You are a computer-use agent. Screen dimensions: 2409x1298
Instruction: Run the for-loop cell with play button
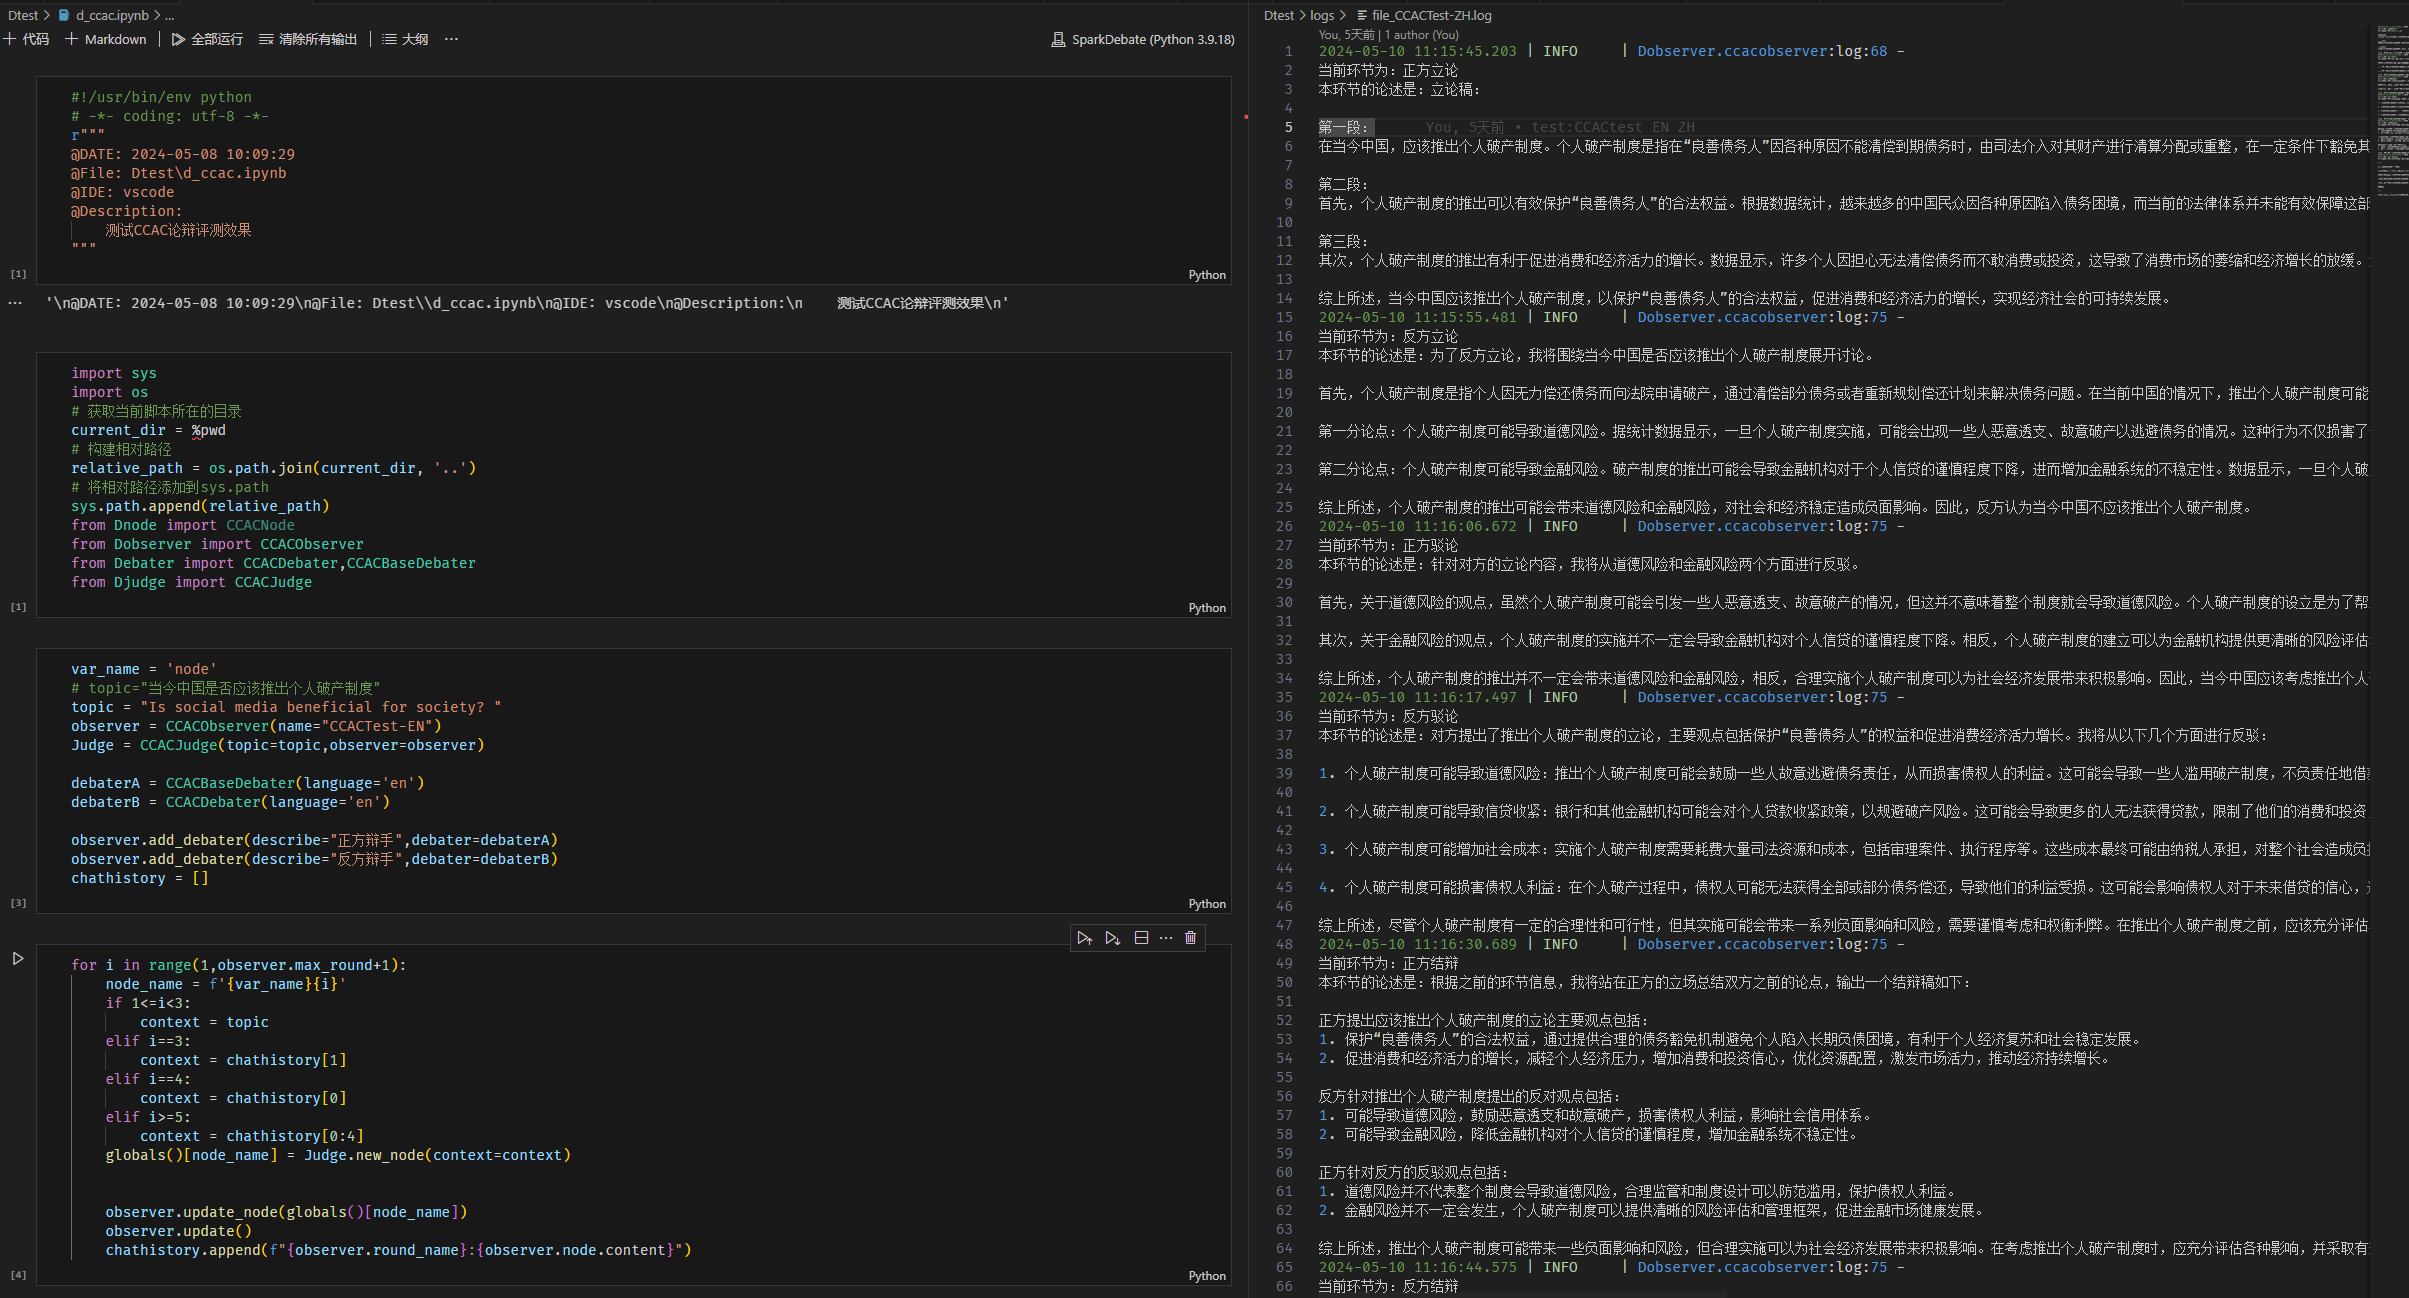pos(18,959)
